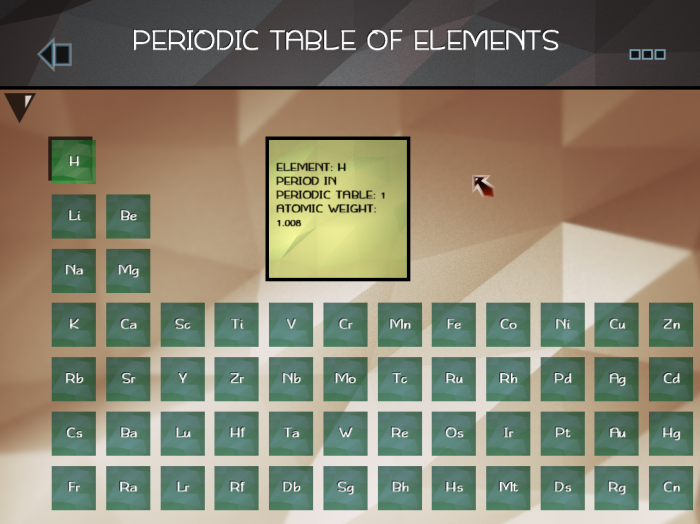Click the Zn element tile
Viewport: 700px width, 524px height.
click(671, 324)
